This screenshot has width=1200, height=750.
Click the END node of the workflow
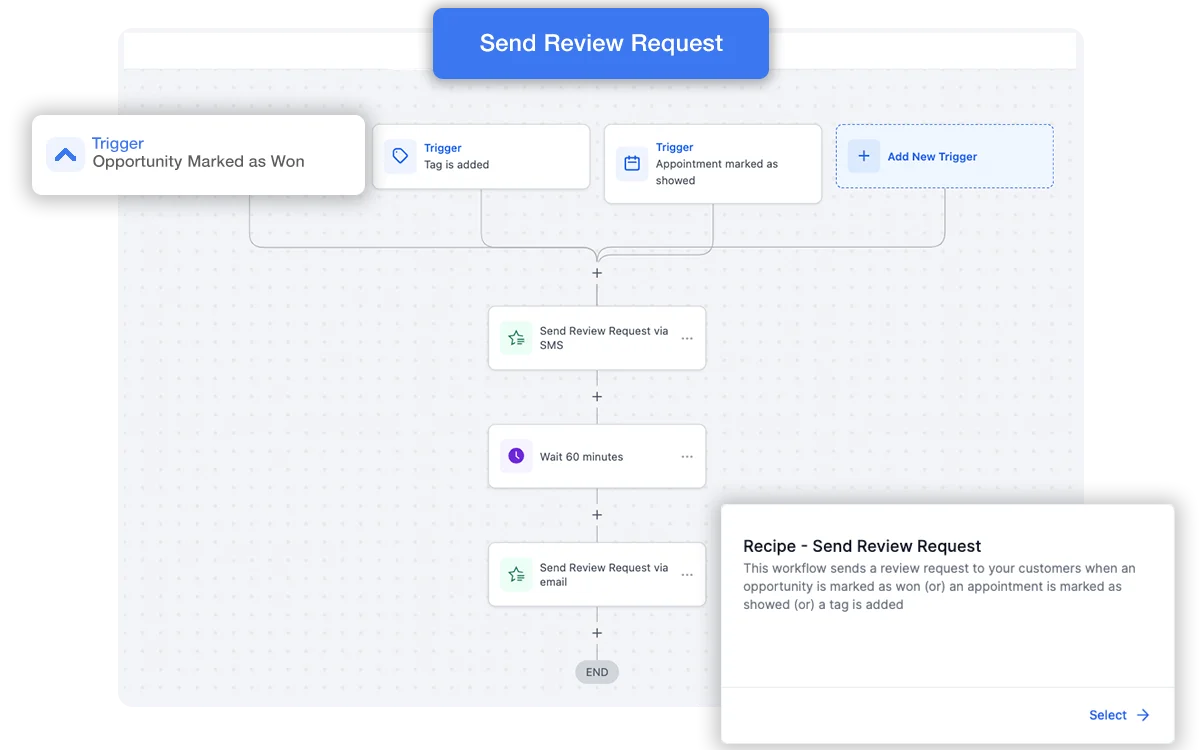click(x=597, y=672)
